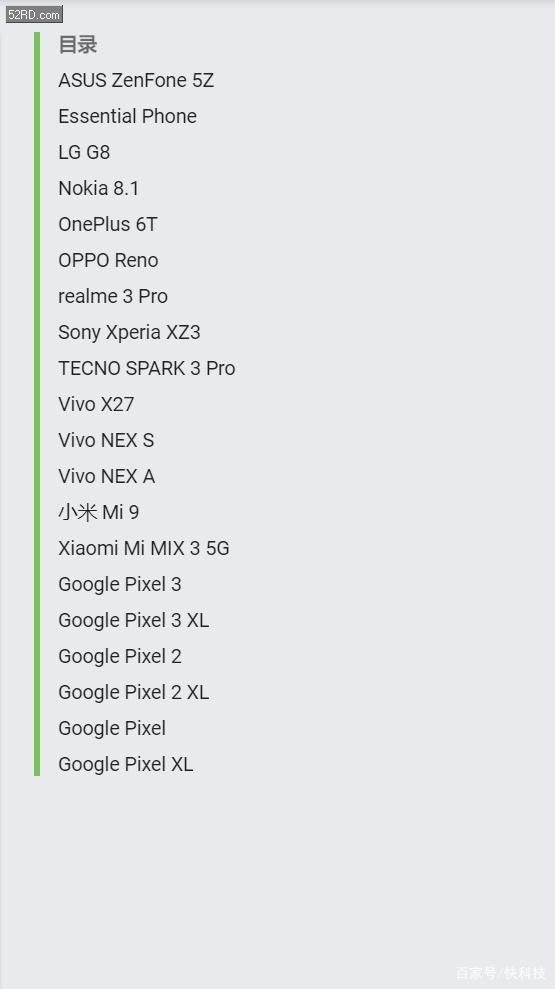Open the Vivo X27 entry
Screen dimensions: 555x989
(96, 404)
